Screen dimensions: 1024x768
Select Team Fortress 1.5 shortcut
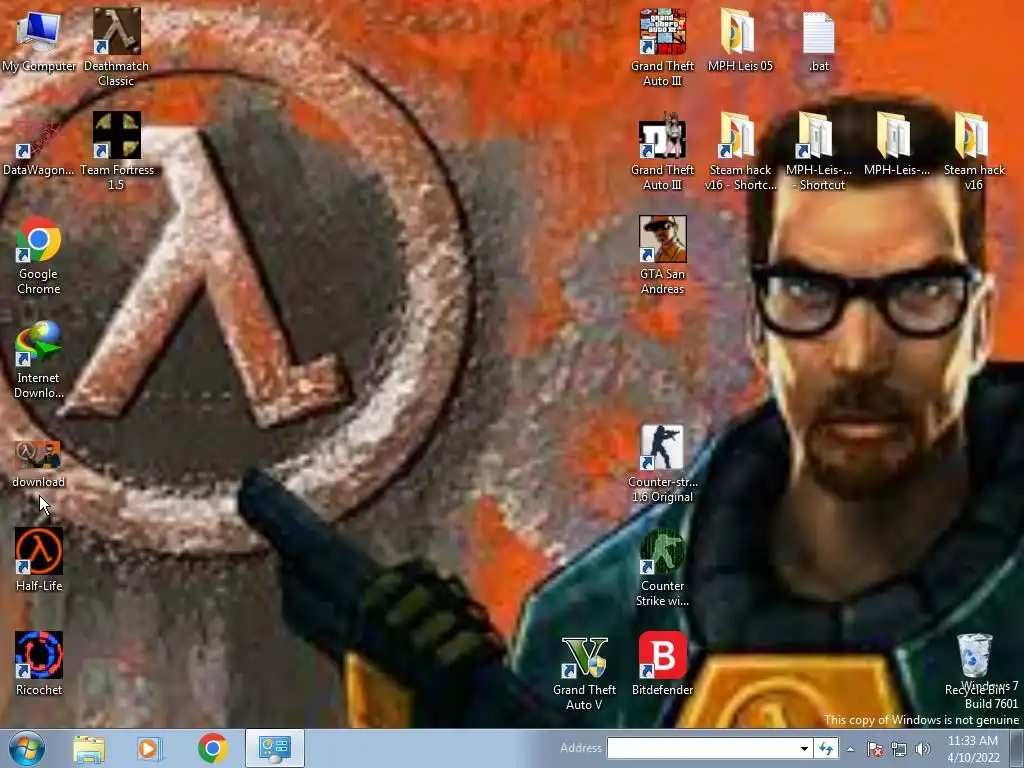tap(116, 150)
